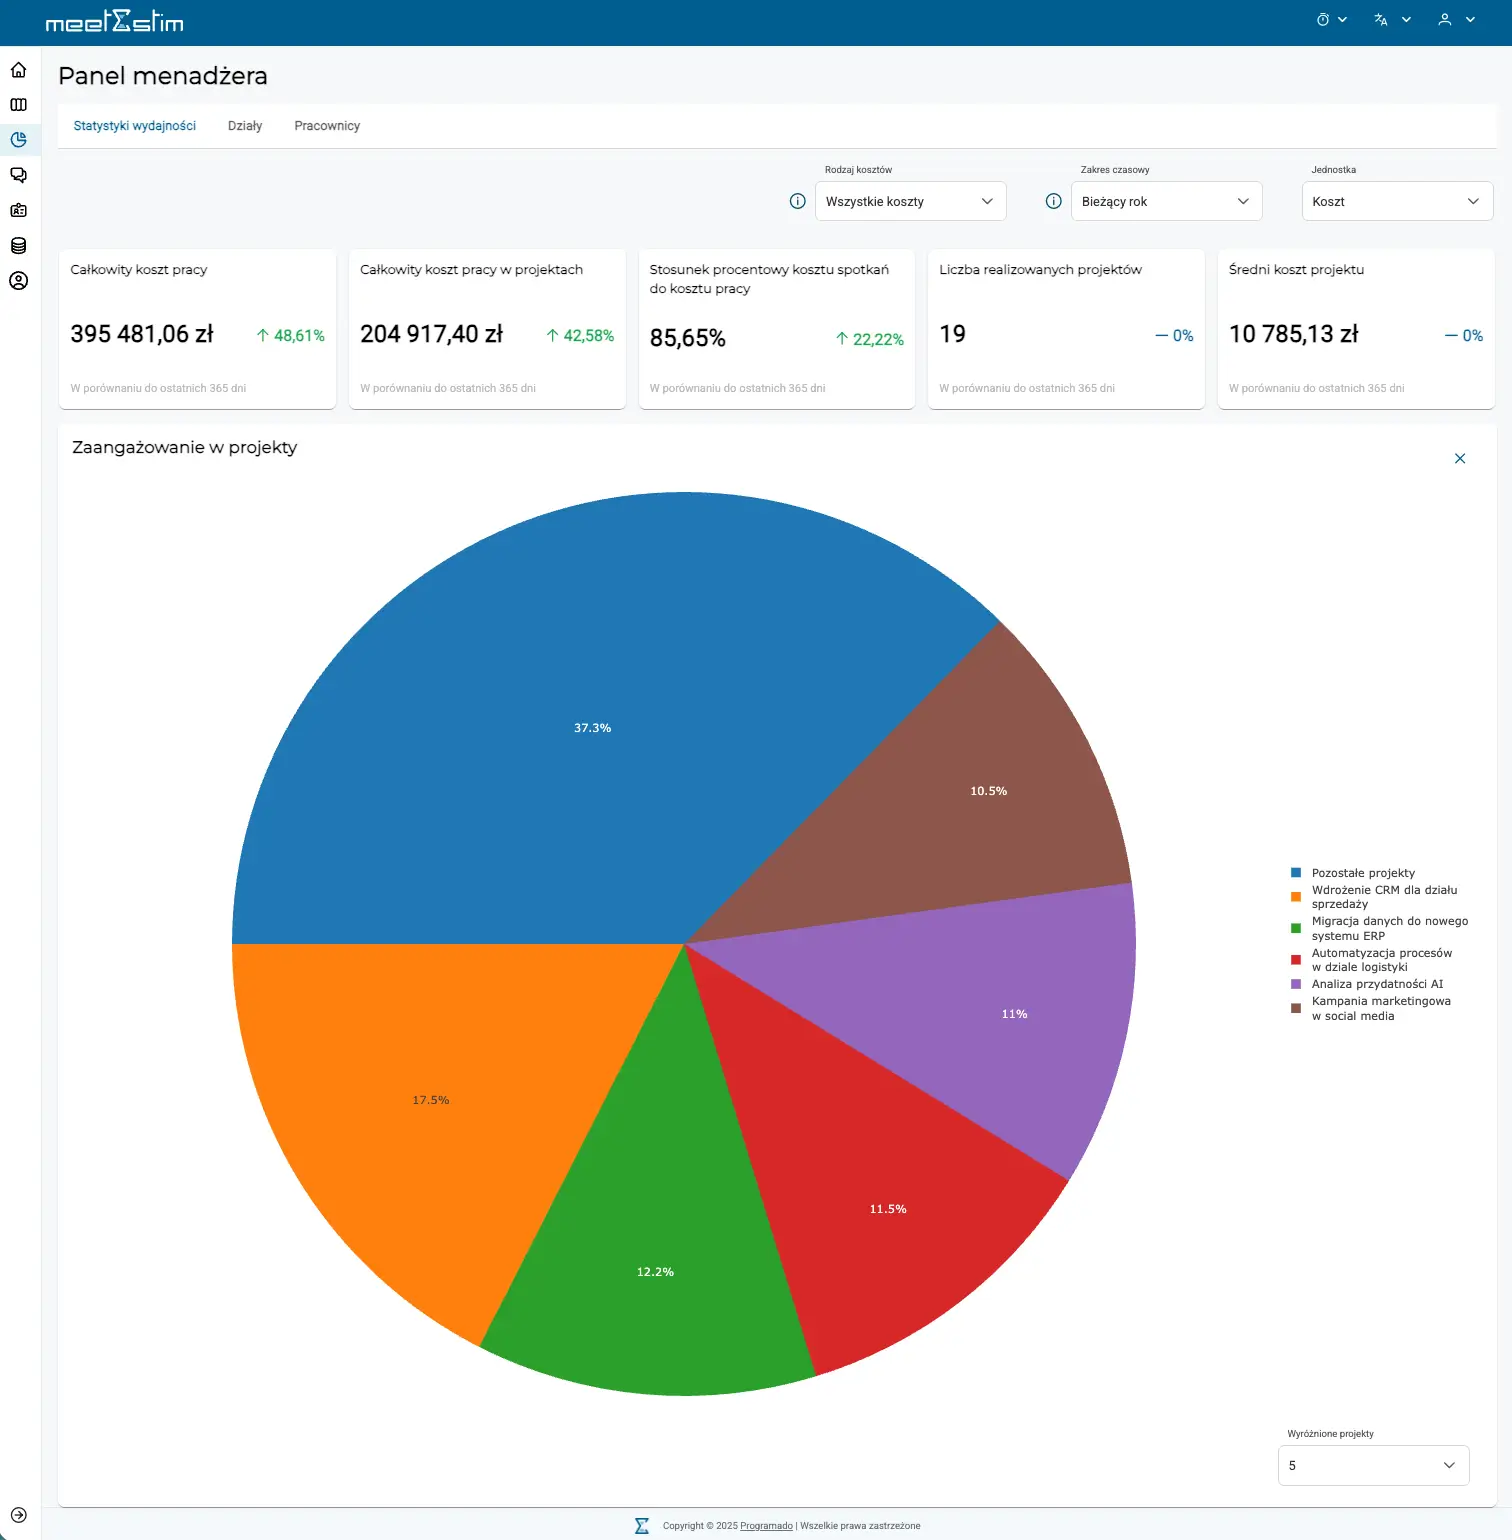Toggle 'Pozostałe projekty' legend entry
This screenshot has height=1540, width=1512.
pos(1362,873)
